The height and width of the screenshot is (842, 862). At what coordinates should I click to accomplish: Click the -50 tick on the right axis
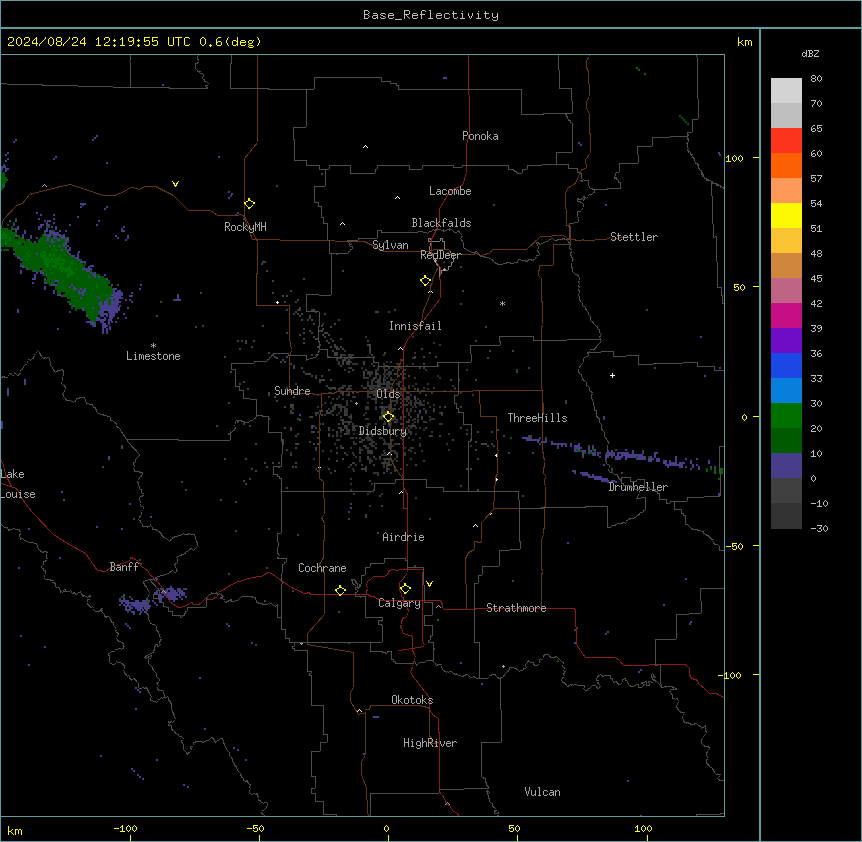coord(734,546)
